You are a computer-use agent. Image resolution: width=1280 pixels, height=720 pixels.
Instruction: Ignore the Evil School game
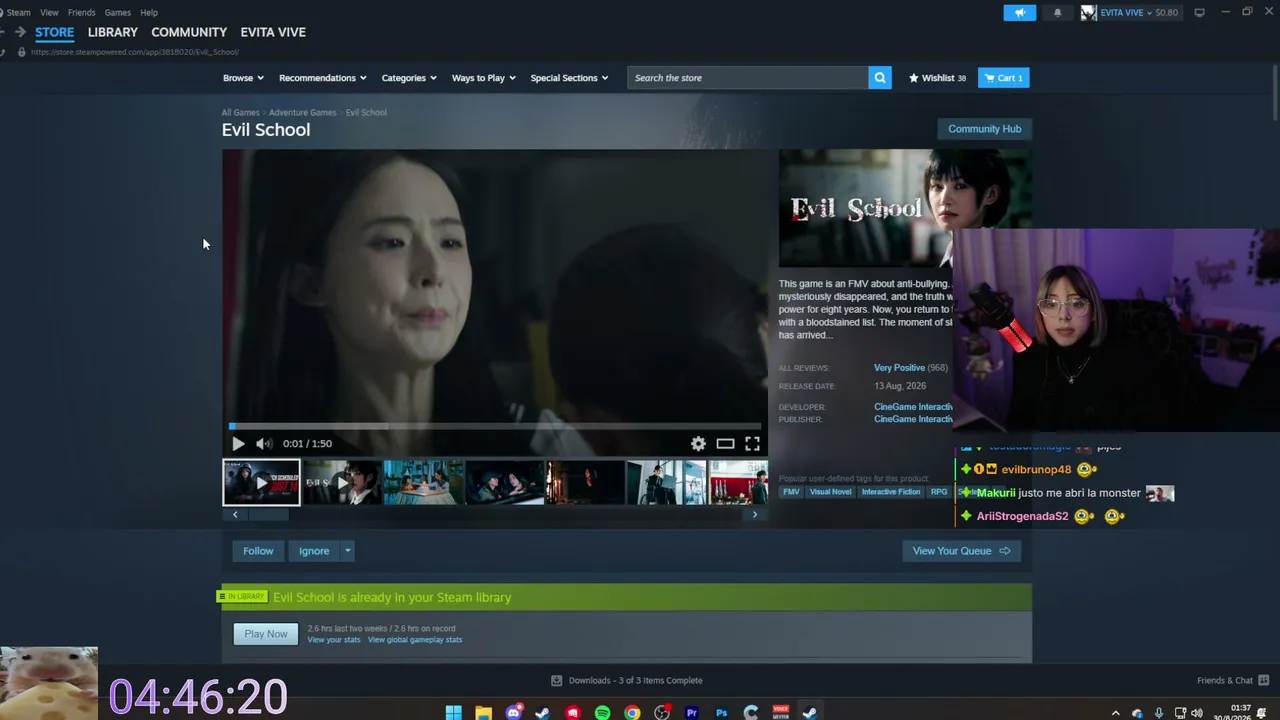click(x=314, y=551)
